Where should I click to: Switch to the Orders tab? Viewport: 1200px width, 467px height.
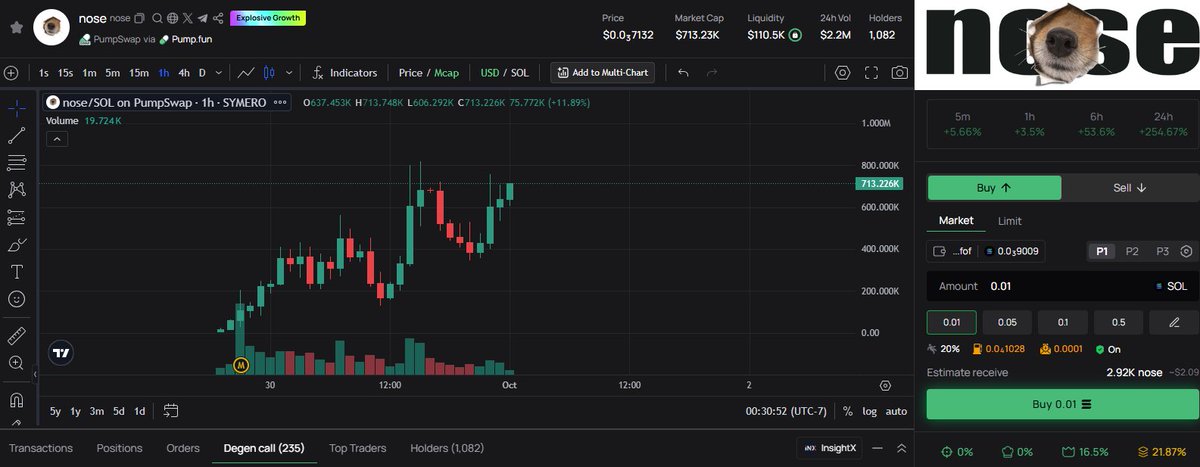click(183, 448)
